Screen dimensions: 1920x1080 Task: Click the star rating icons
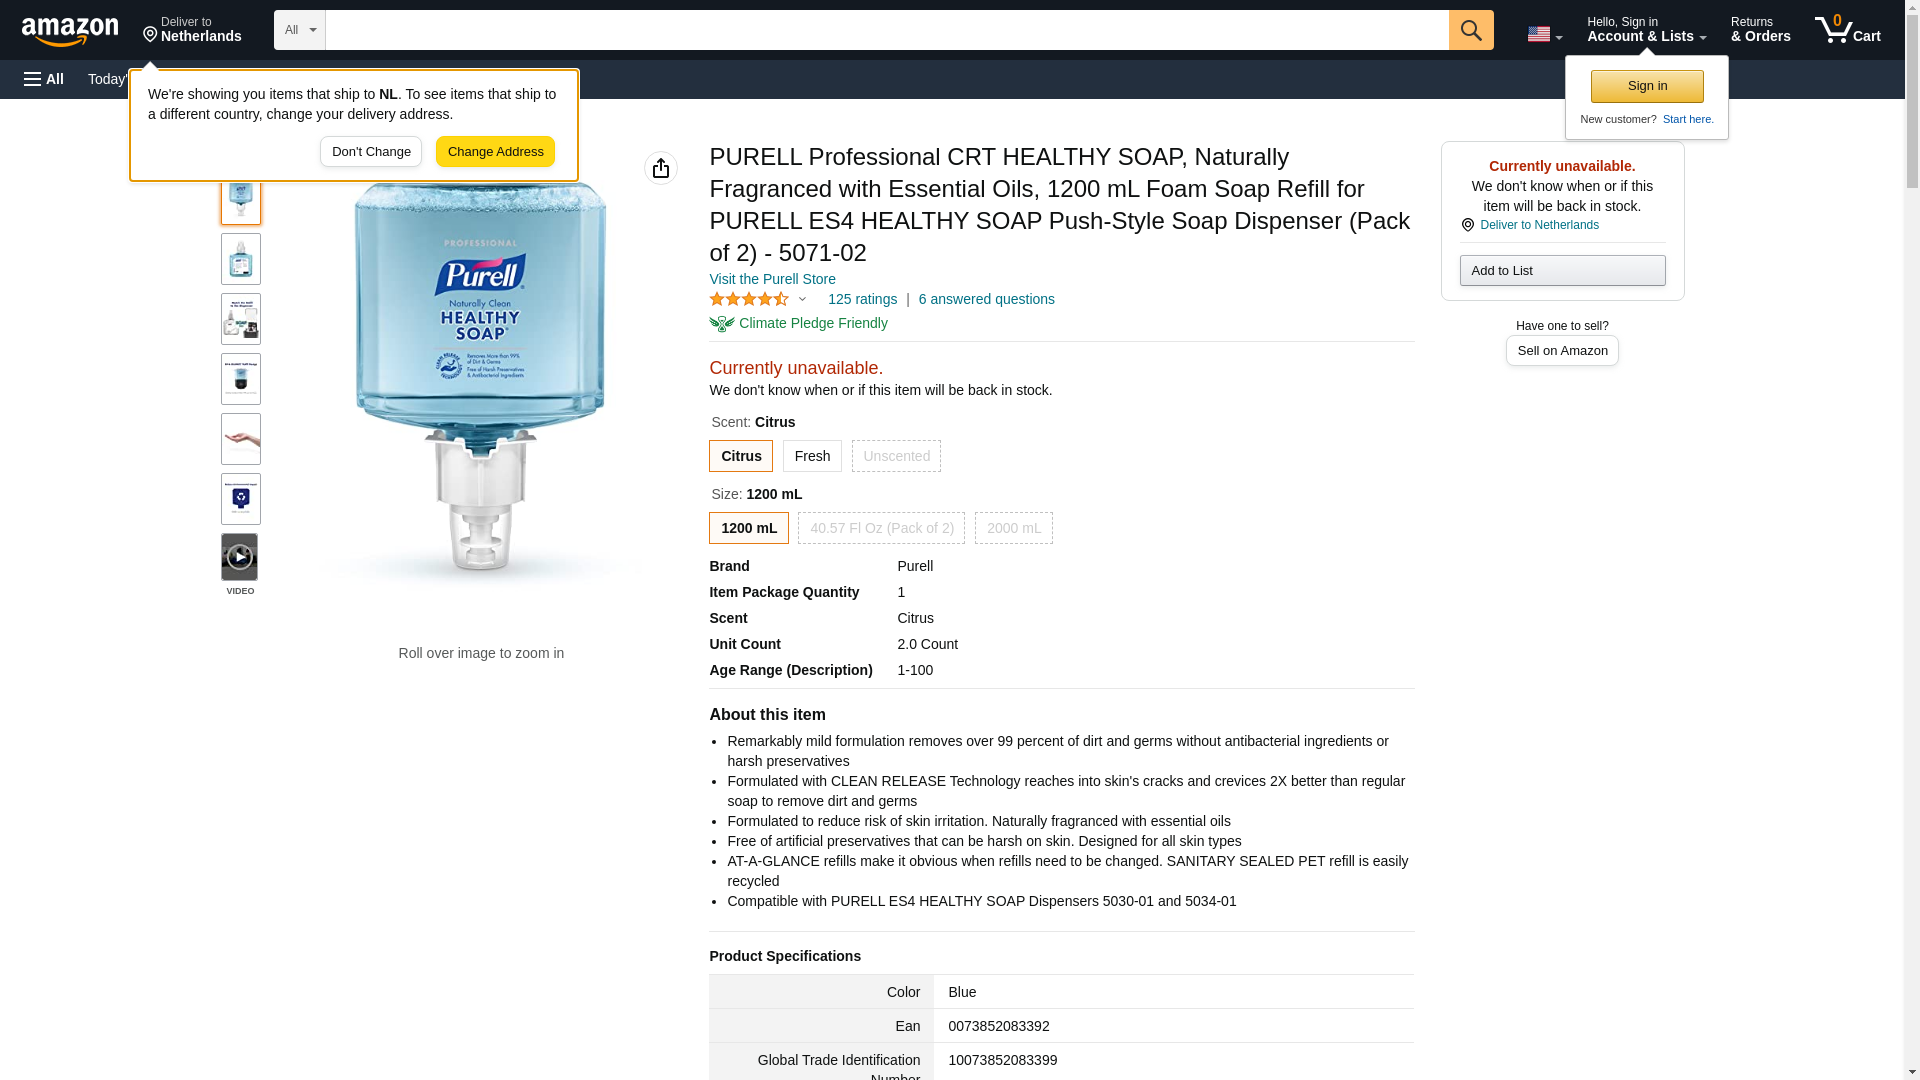tap(749, 299)
